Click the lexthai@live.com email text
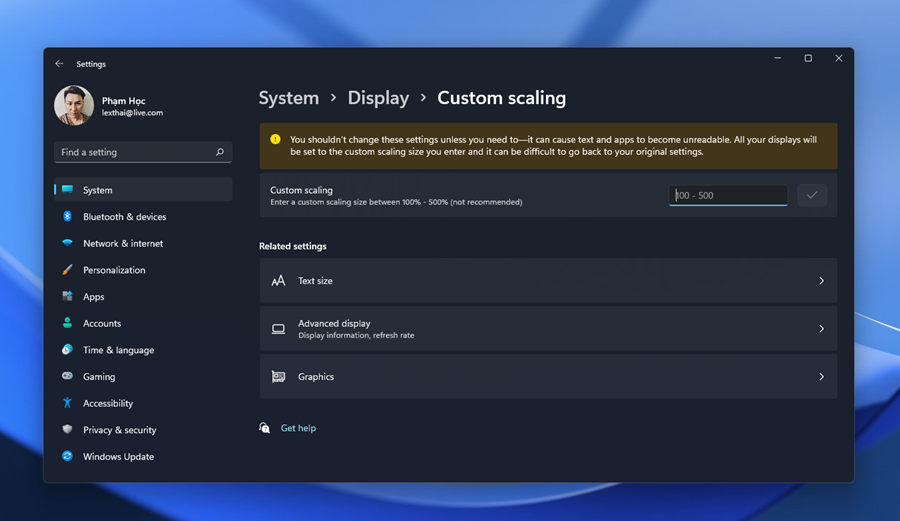Image resolution: width=900 pixels, height=521 pixels. tap(133, 113)
